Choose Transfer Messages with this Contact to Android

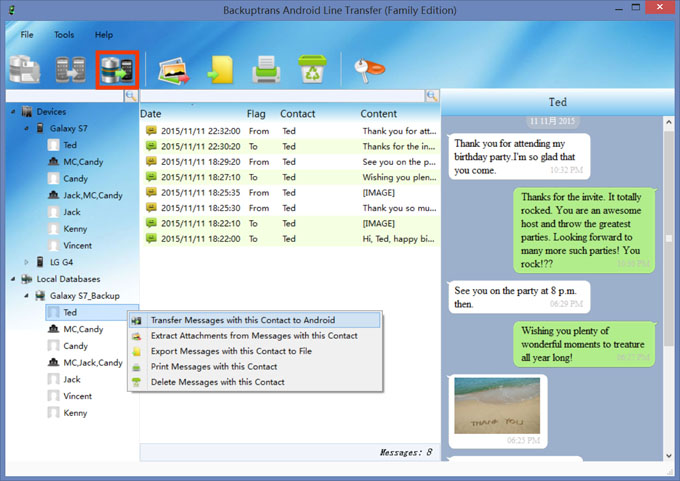(255, 320)
